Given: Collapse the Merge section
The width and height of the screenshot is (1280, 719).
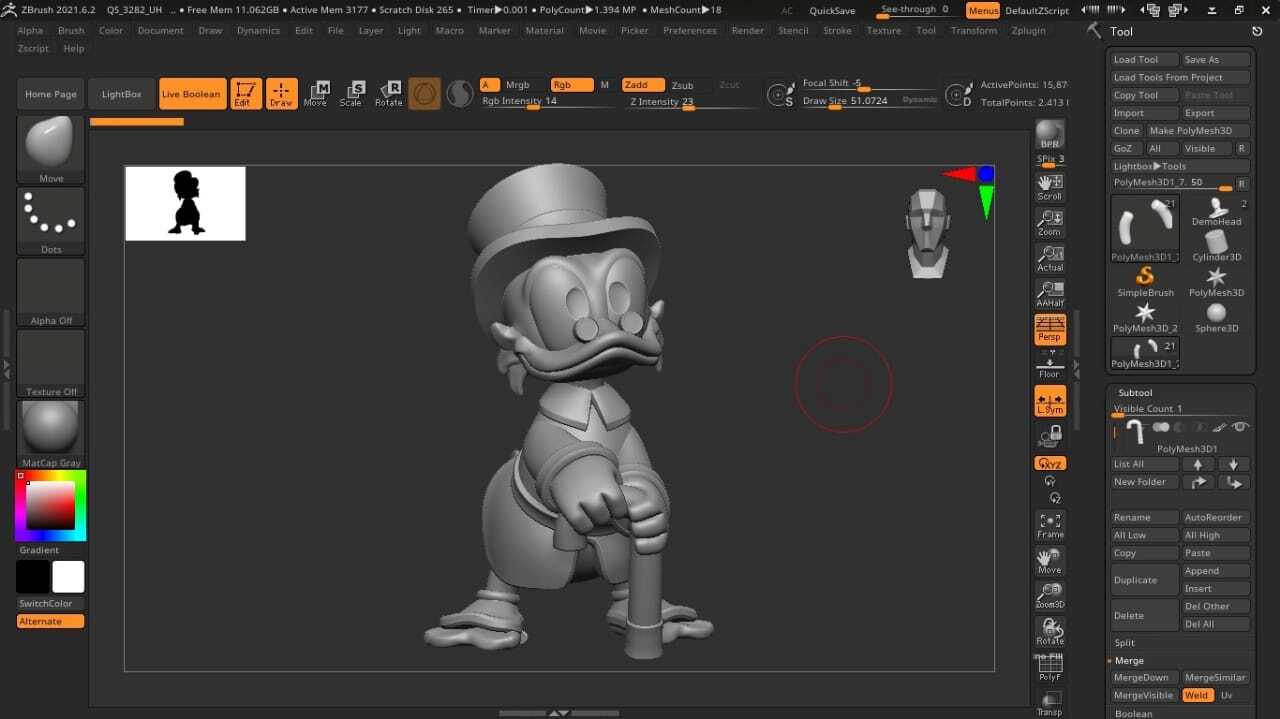Looking at the screenshot, I should (x=1129, y=661).
